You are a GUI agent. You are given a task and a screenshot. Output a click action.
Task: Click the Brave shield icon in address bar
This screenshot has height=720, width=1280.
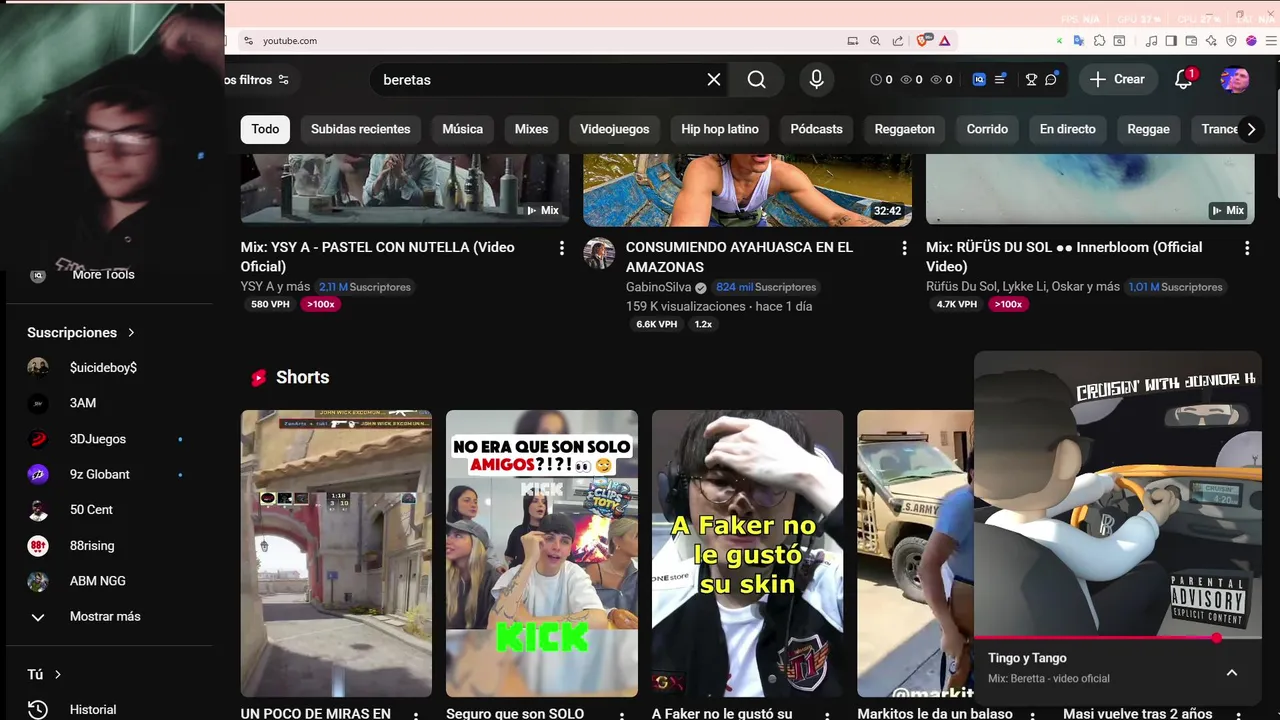point(923,41)
